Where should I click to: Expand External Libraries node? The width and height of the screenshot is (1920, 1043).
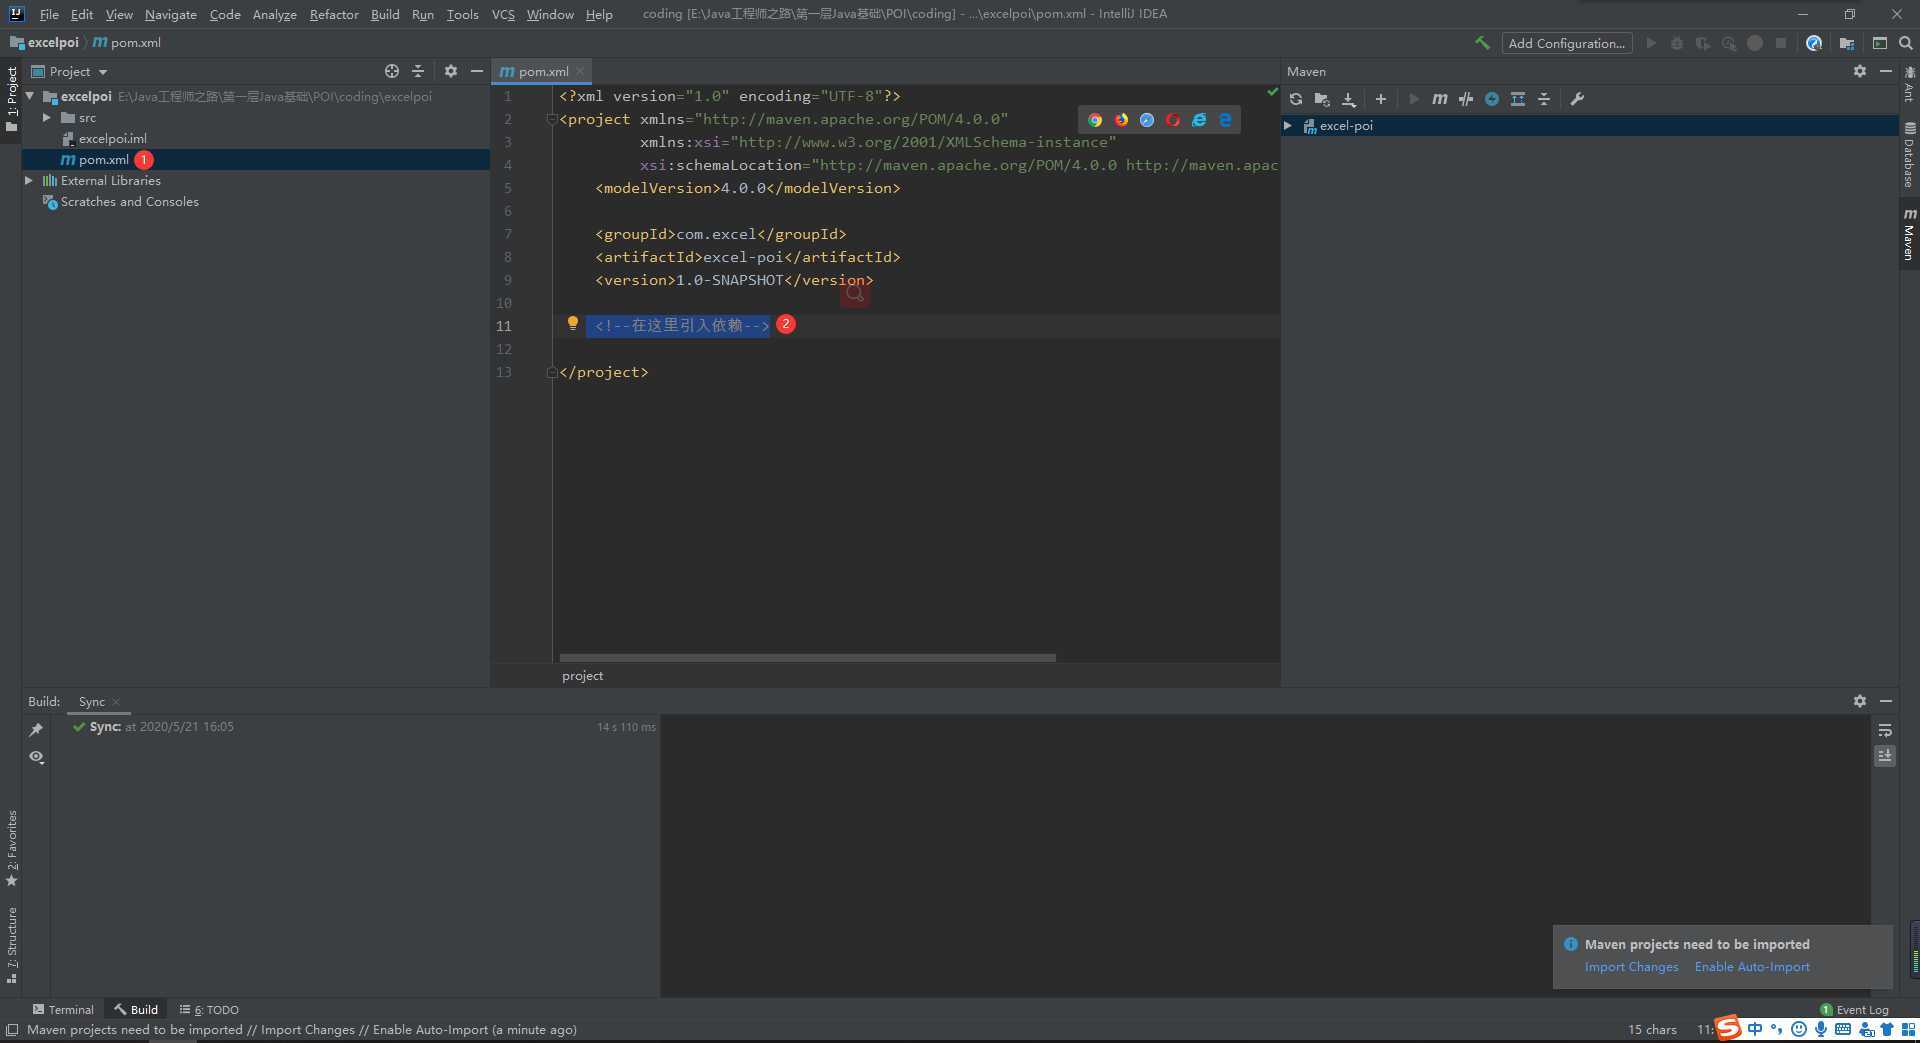[29, 180]
